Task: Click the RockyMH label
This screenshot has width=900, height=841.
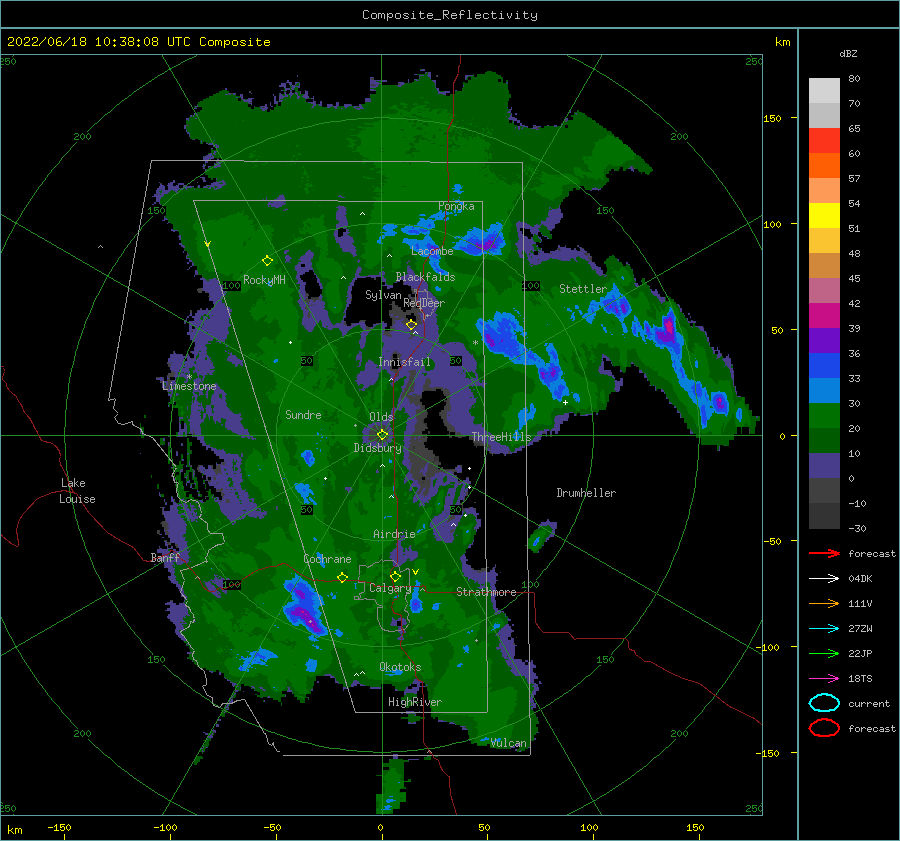Action: [x=264, y=280]
